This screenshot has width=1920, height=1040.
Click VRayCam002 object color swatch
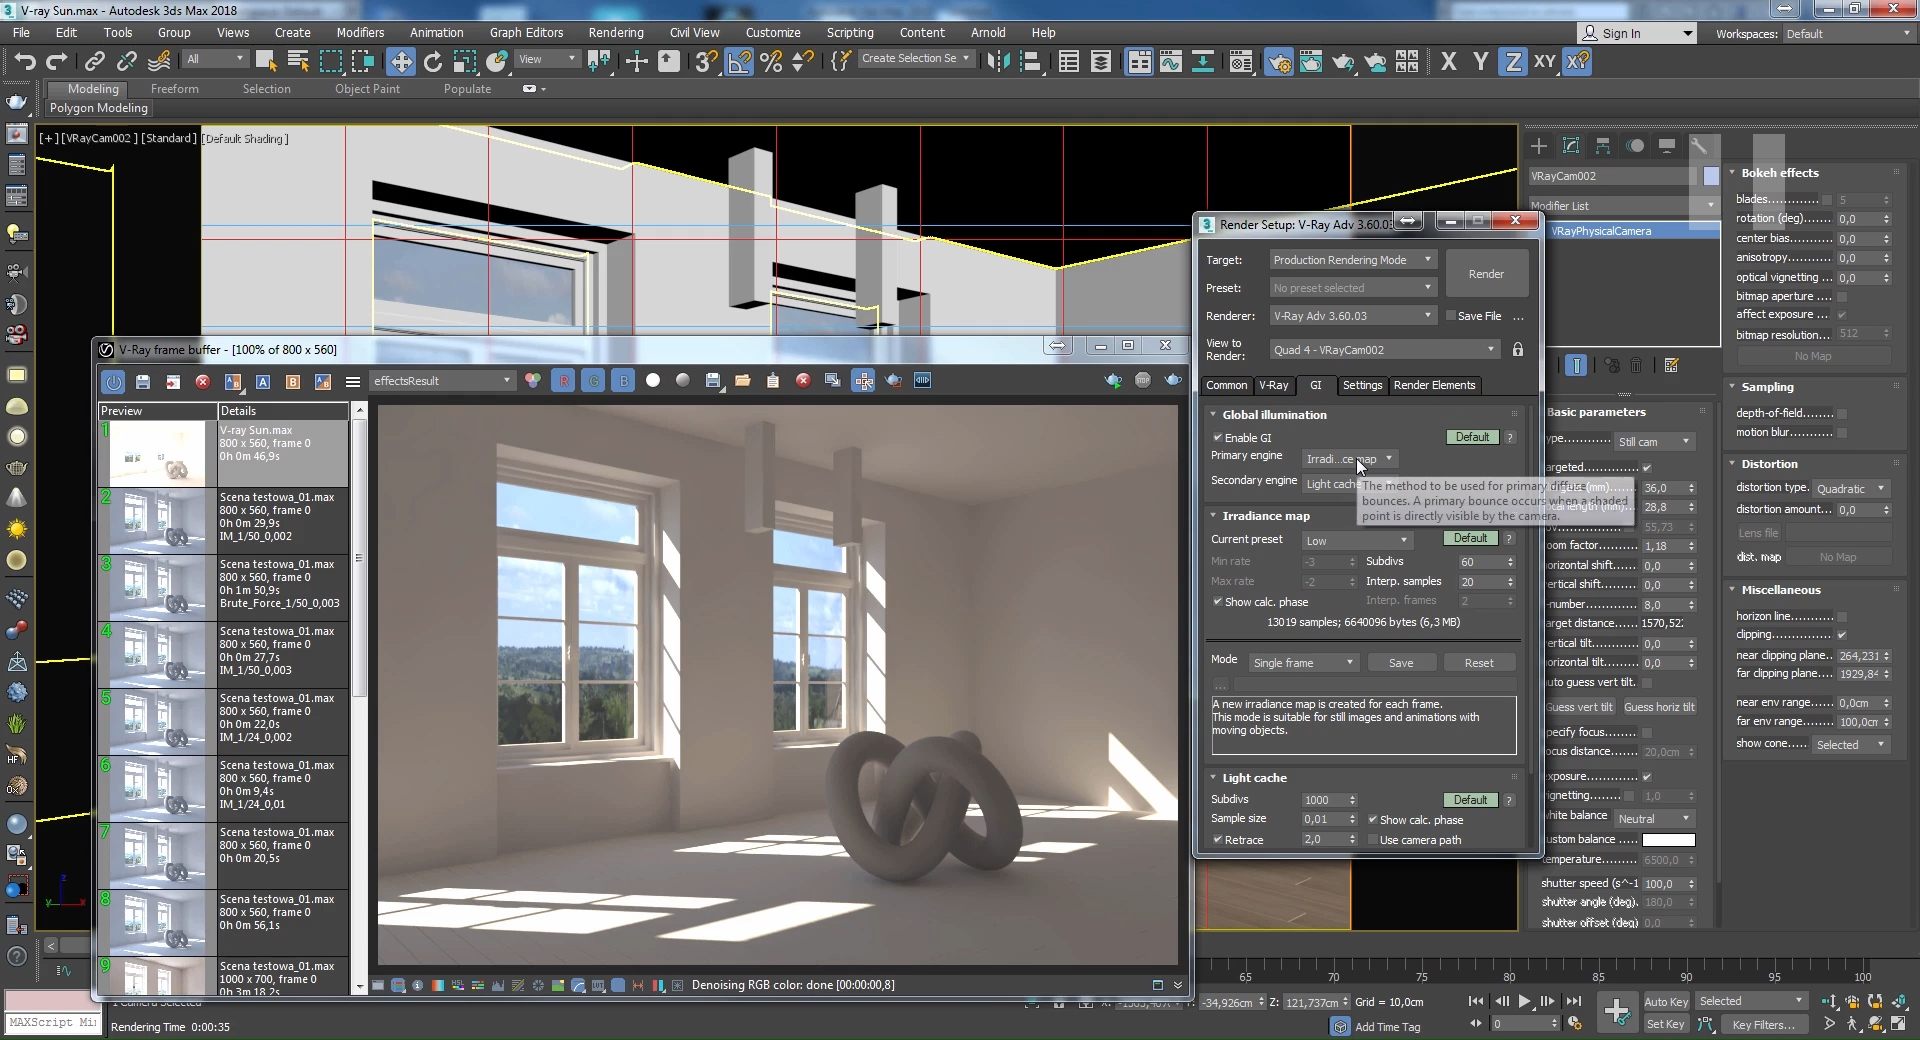coord(1711,176)
